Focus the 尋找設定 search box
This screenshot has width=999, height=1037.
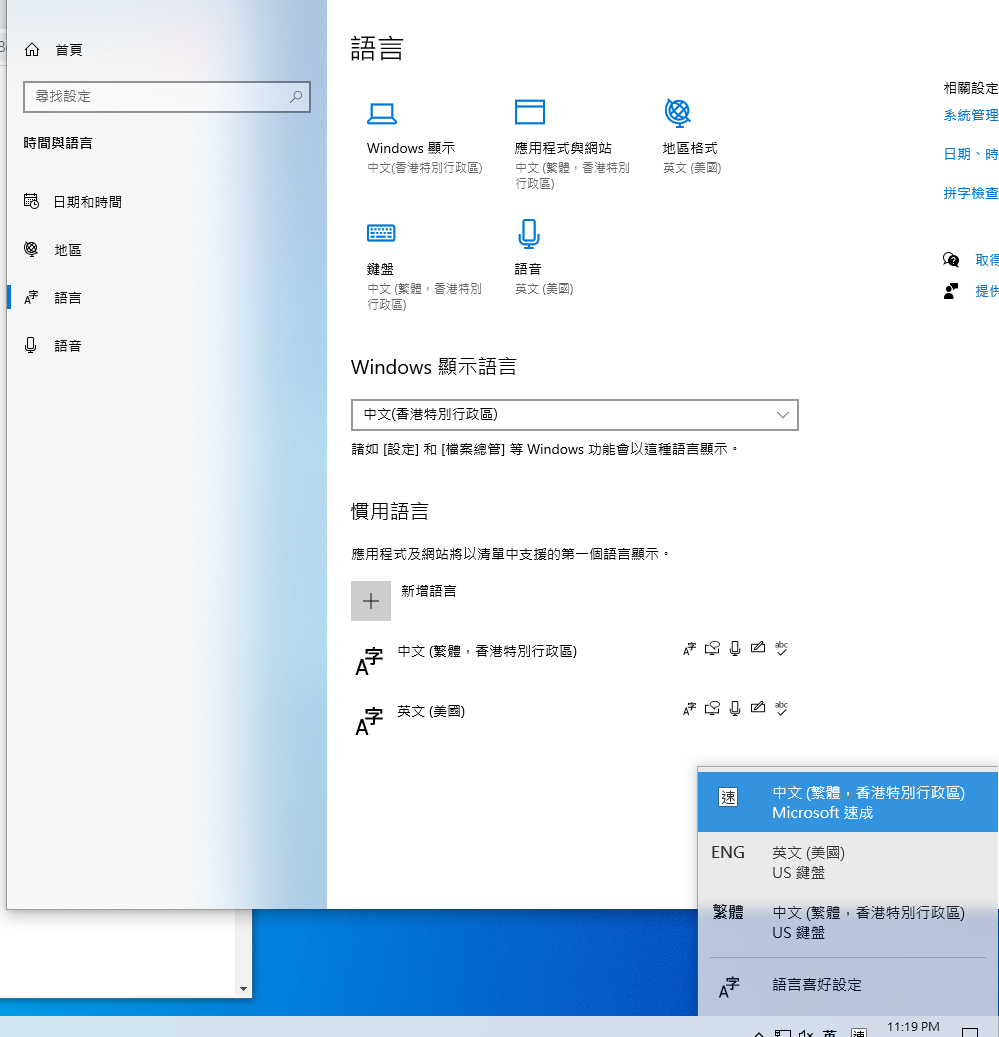click(167, 97)
